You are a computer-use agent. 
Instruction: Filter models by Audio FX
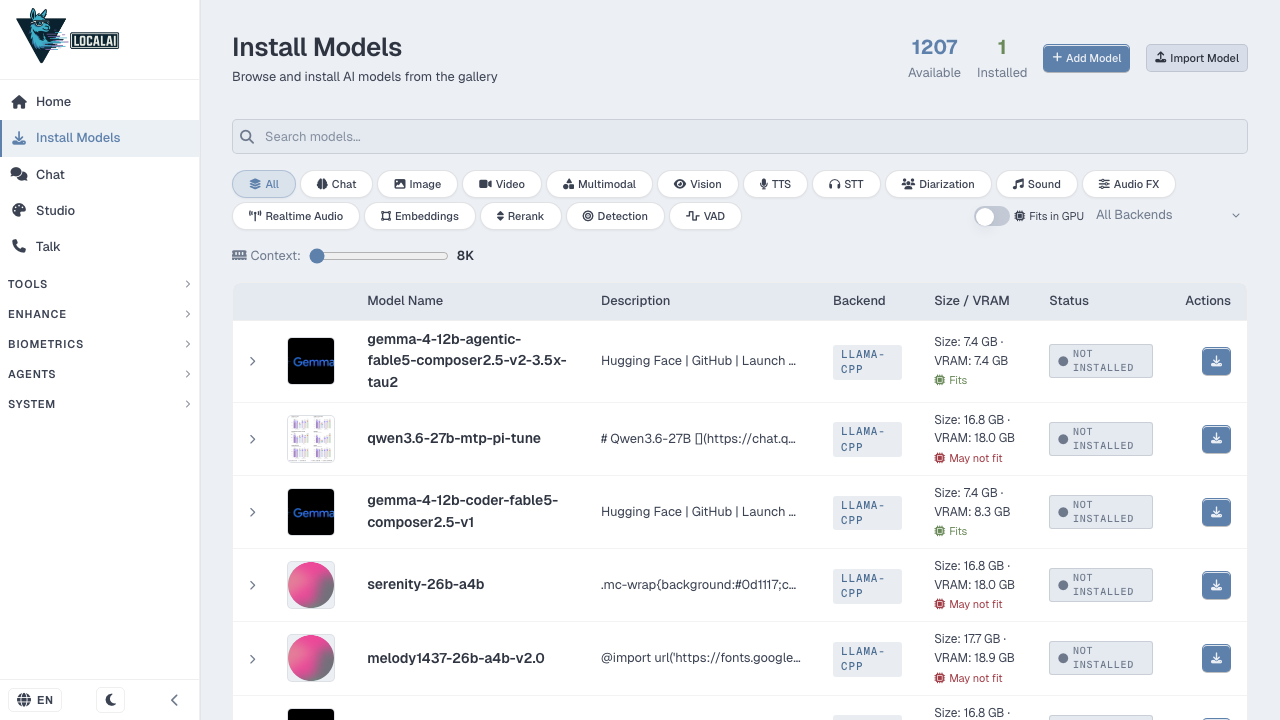pos(1128,184)
